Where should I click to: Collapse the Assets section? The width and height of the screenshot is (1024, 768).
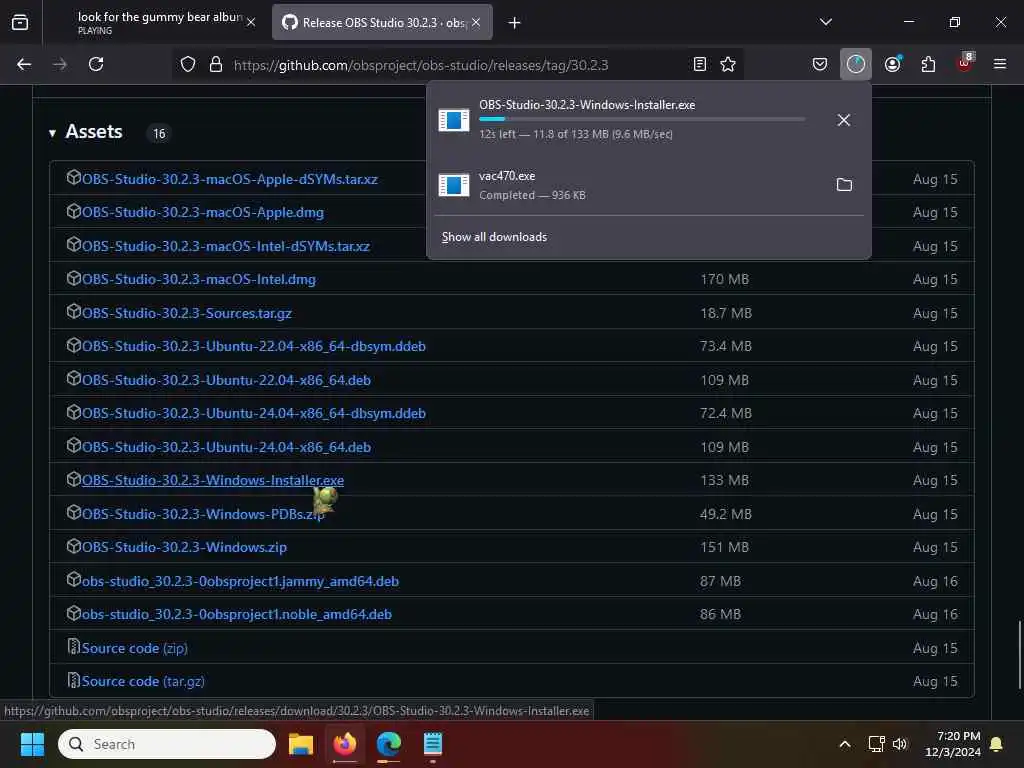click(52, 133)
